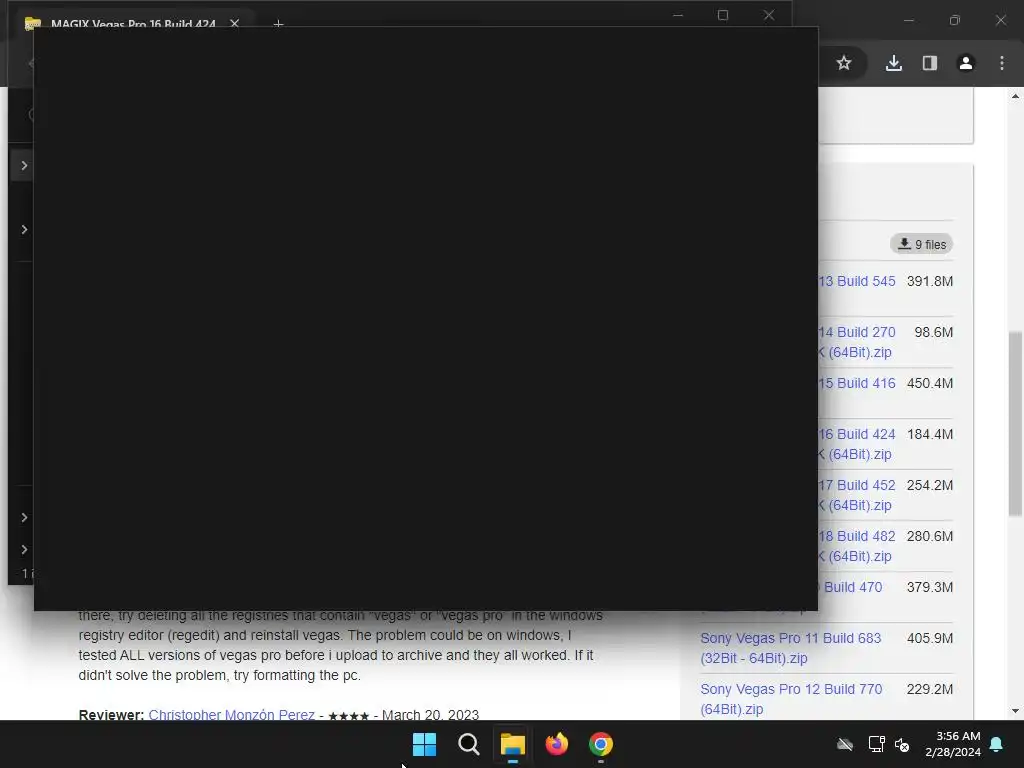Download Sony Vegas Pro 12 Build 770 zip
The image size is (1024, 768).
coord(791,699)
